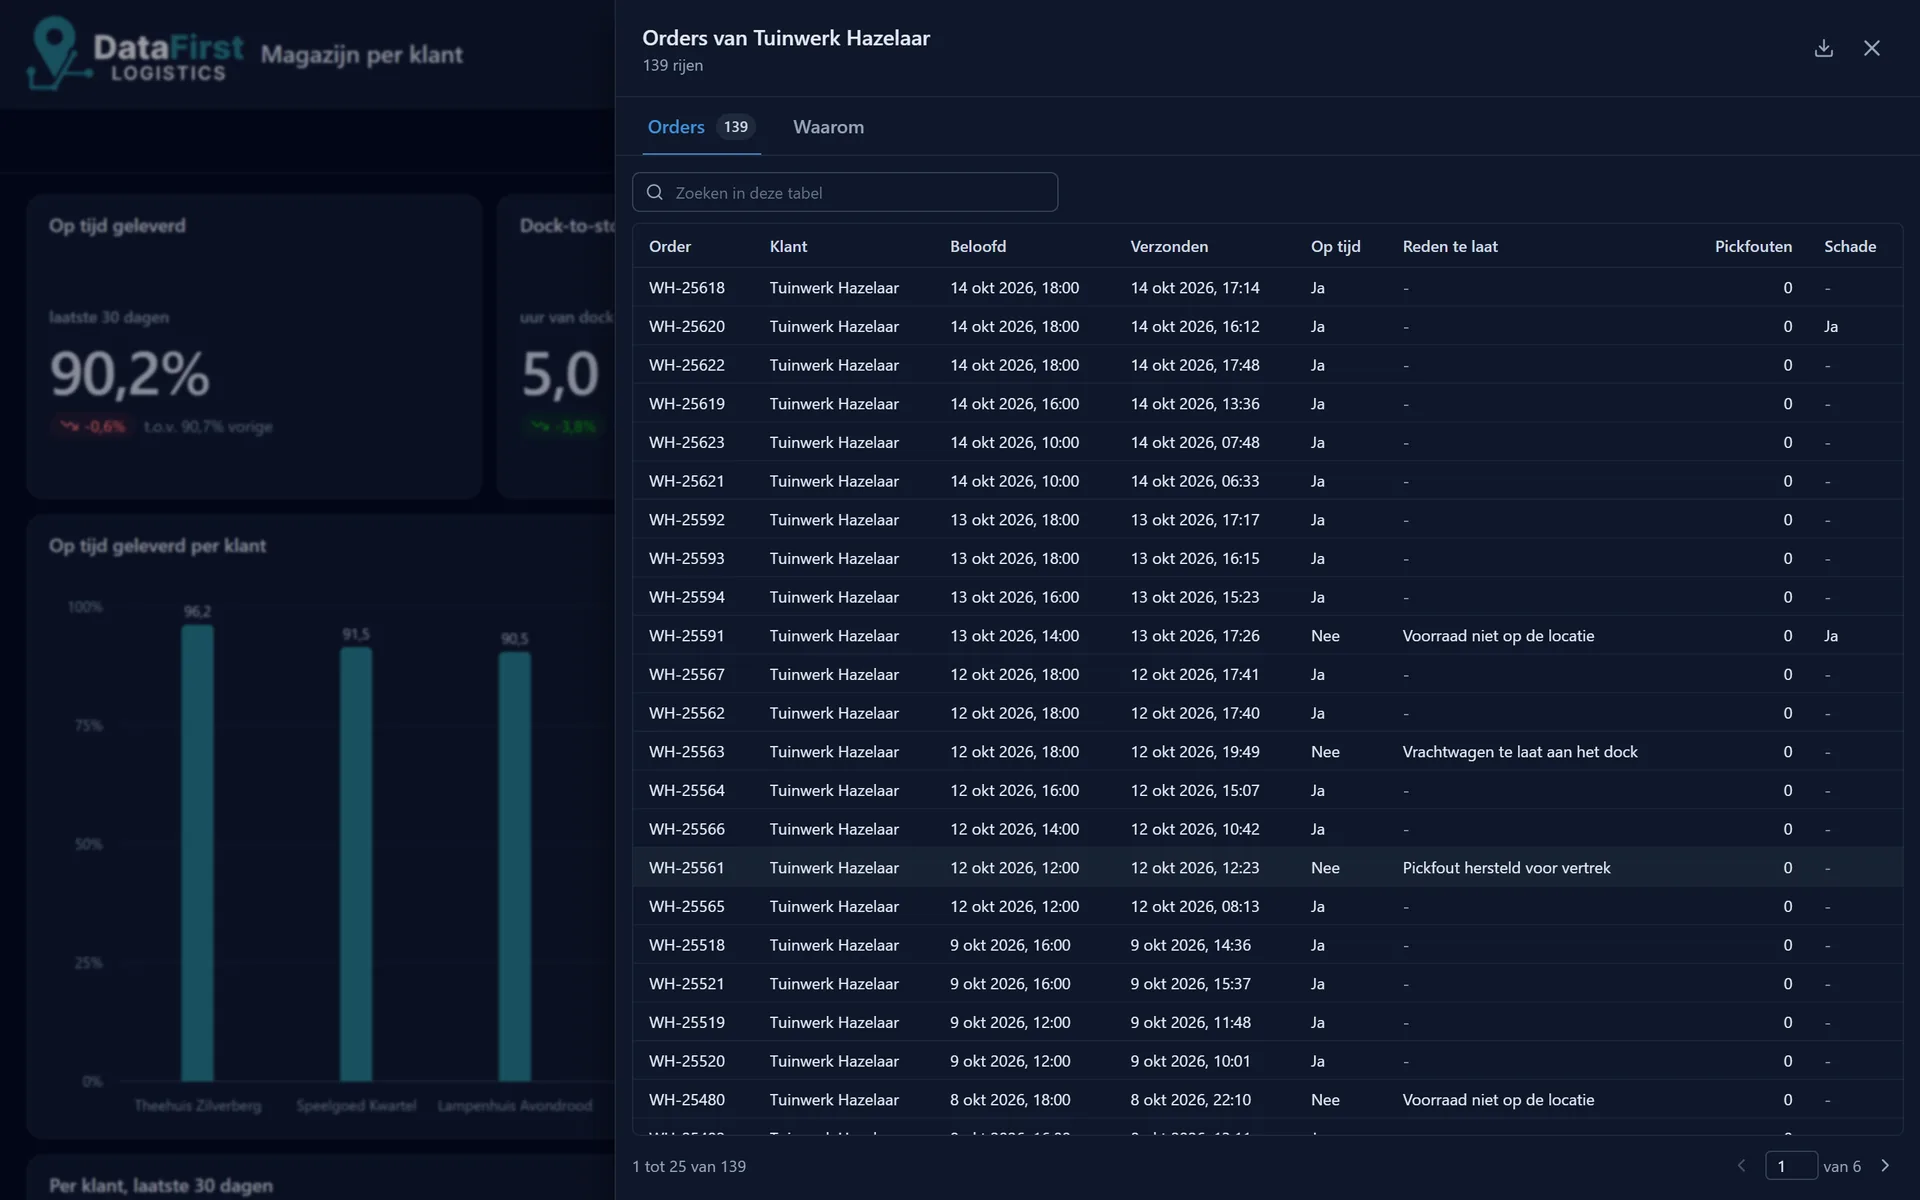Switch to the Waarom tab
Viewport: 1920px width, 1200px height.
click(x=828, y=127)
